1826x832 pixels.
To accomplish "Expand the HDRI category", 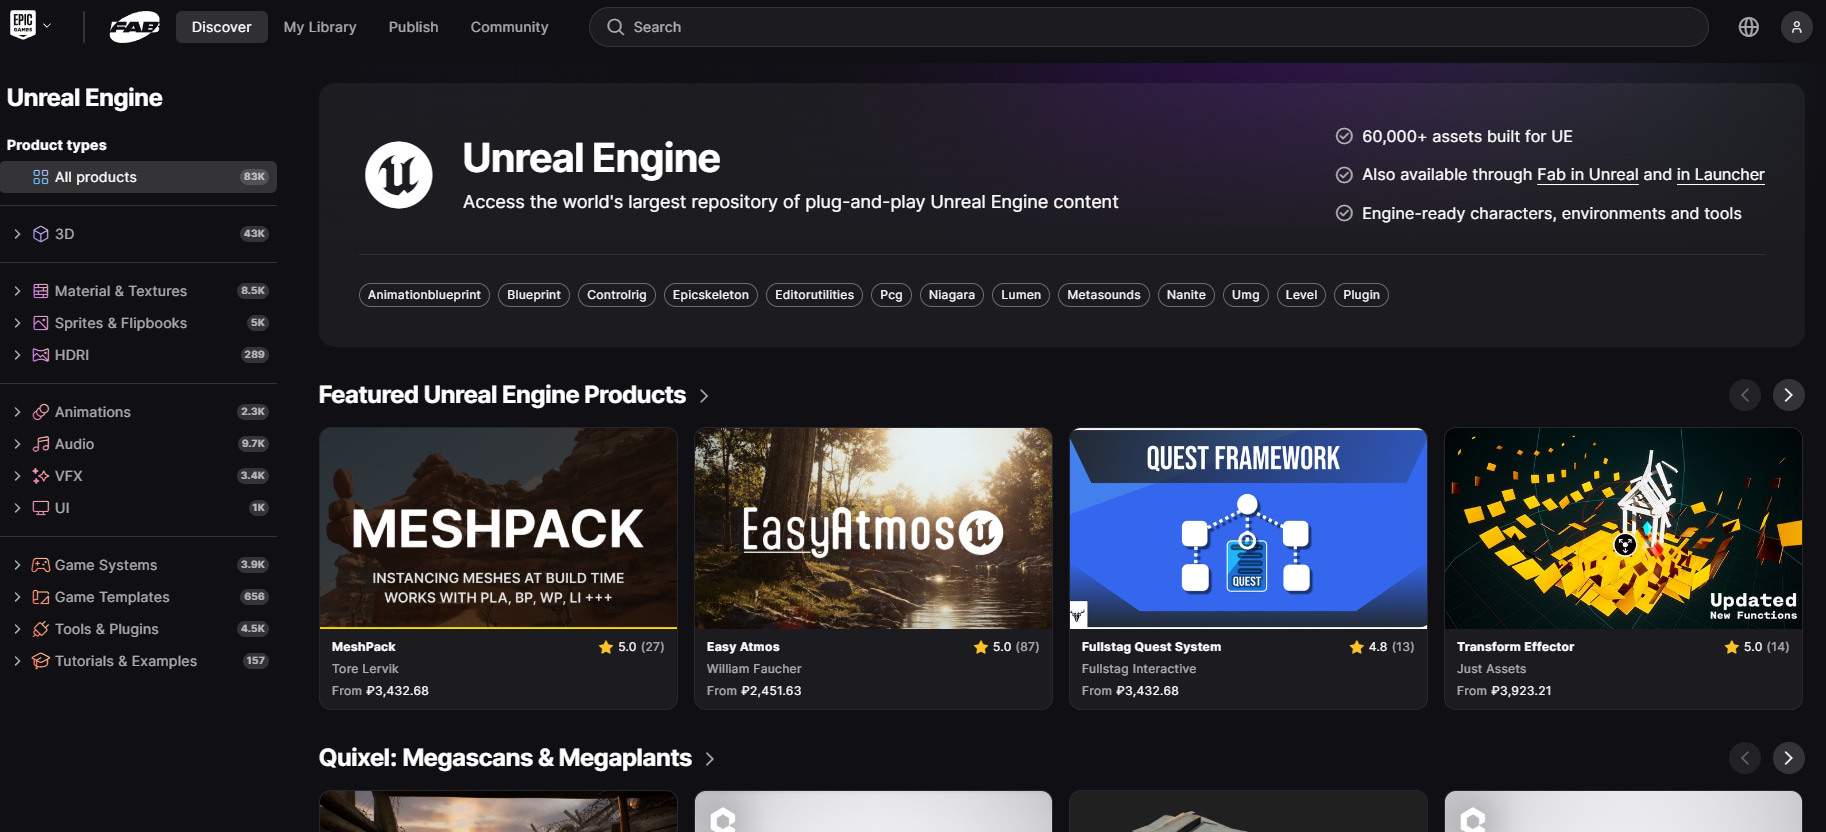I will point(17,355).
